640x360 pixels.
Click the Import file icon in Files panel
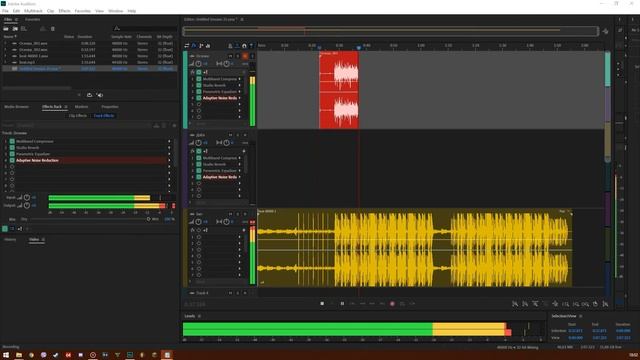pos(15,29)
